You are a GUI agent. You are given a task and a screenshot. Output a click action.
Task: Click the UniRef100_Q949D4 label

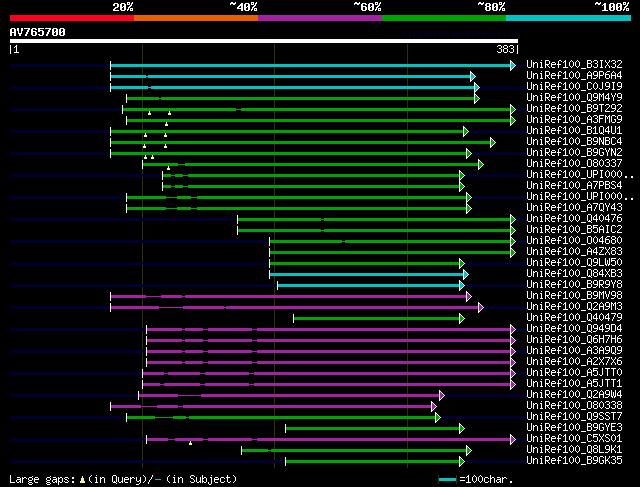point(574,329)
